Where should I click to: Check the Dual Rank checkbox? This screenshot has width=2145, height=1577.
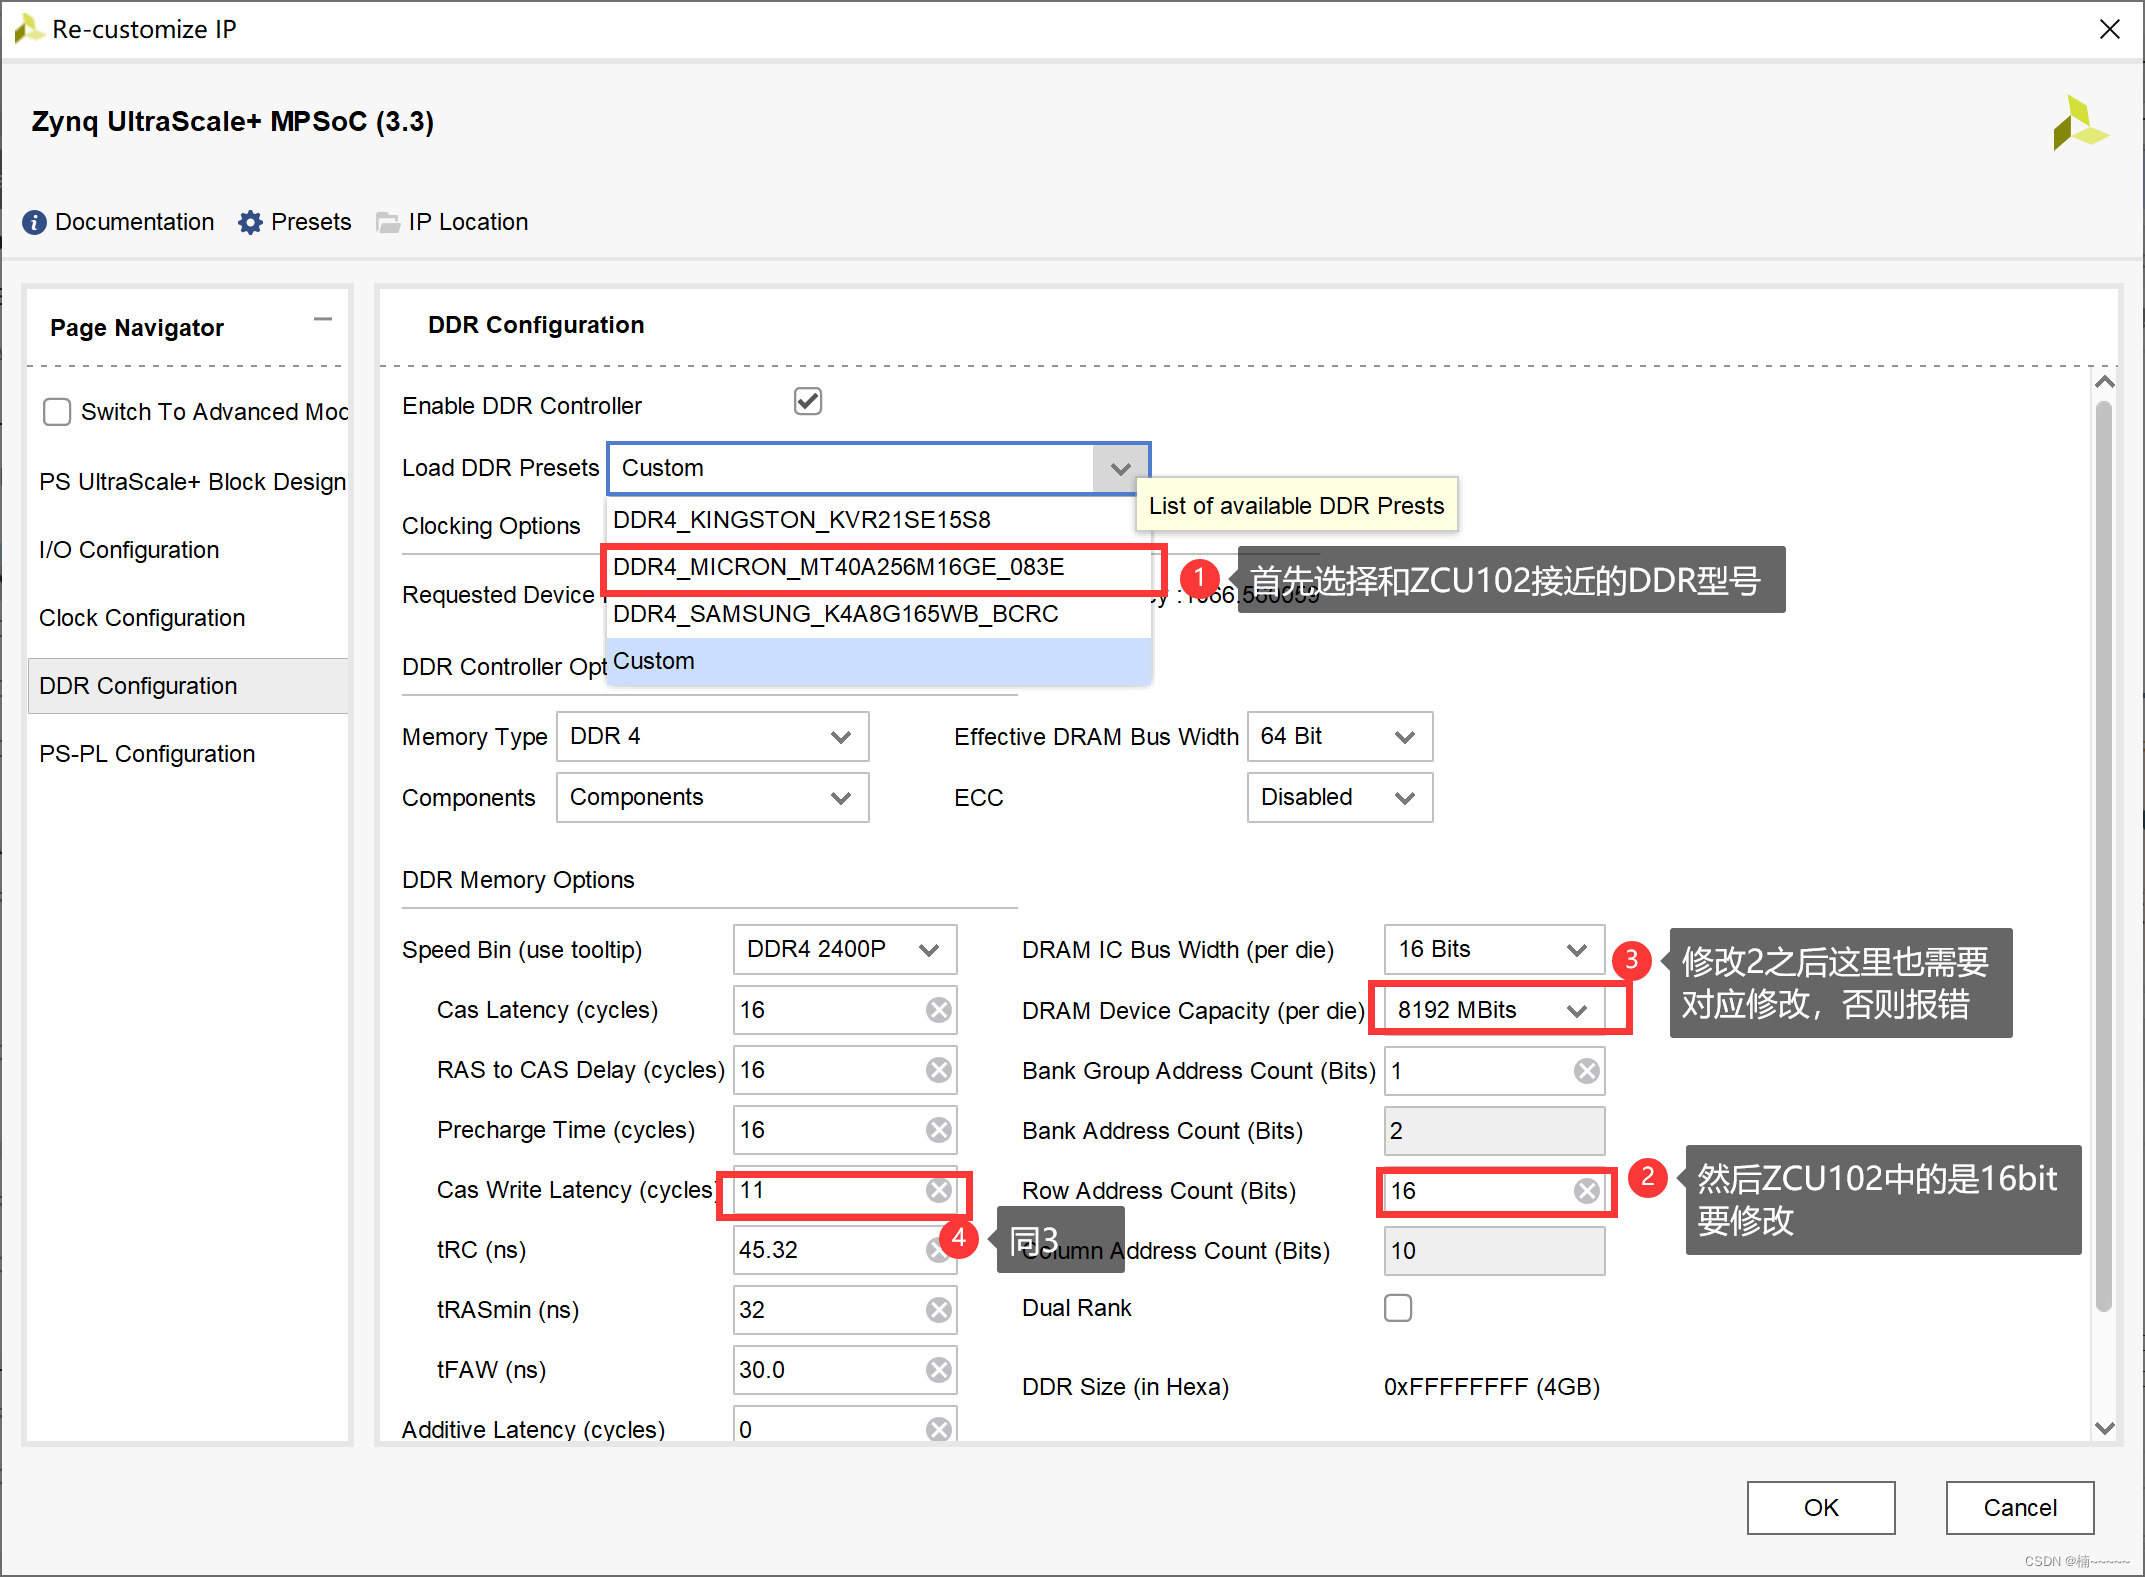(1397, 1308)
